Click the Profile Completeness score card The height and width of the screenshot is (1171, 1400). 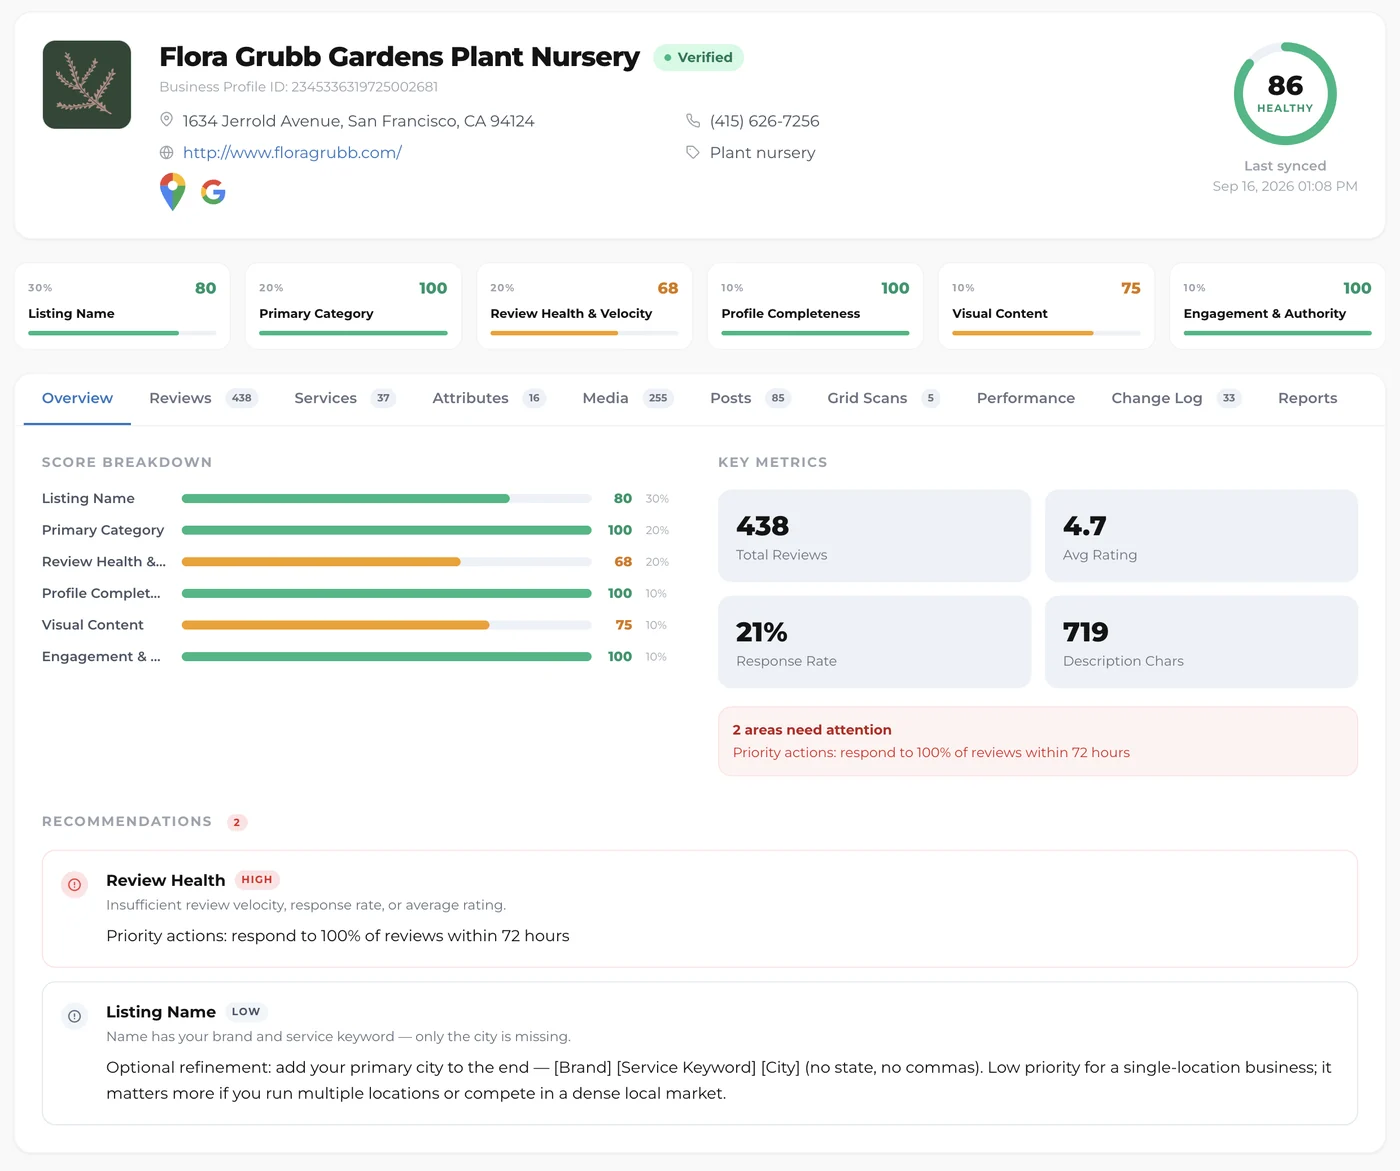click(815, 306)
